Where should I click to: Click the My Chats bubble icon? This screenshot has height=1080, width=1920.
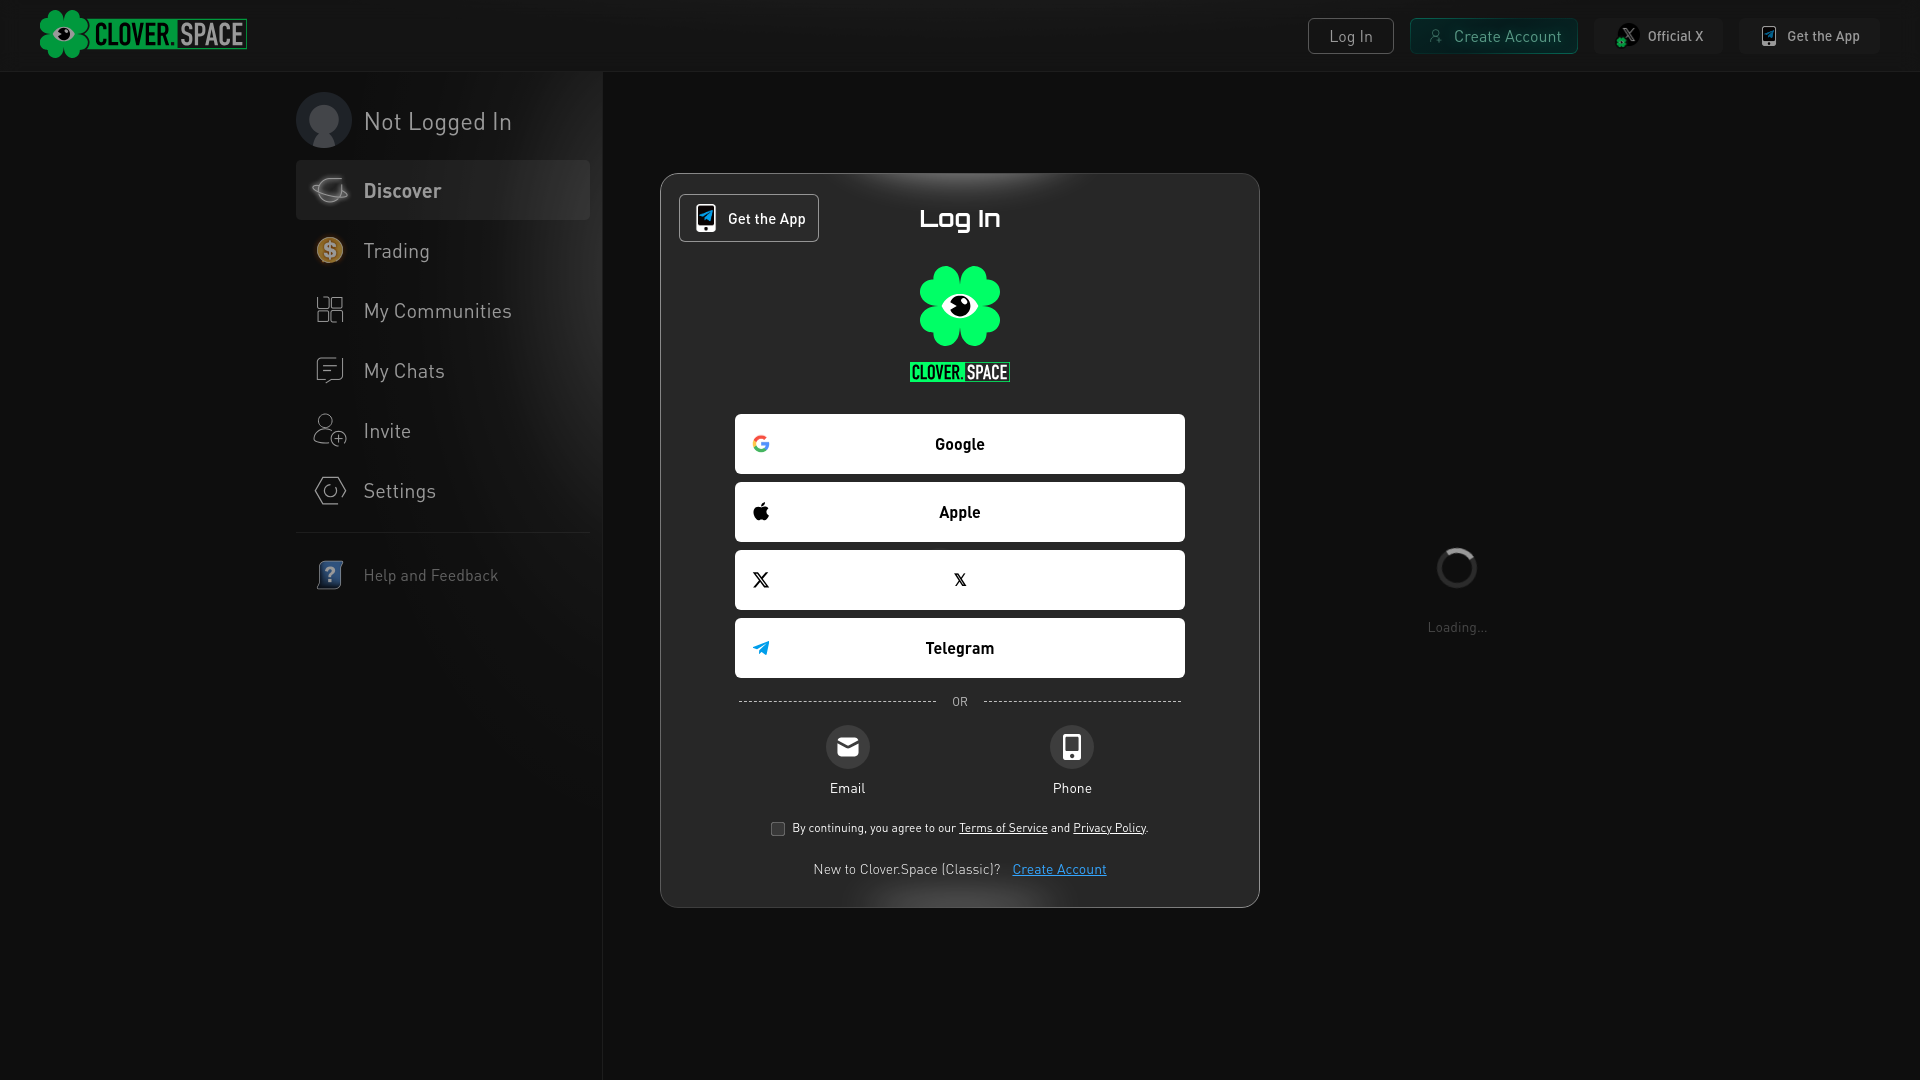[330, 370]
